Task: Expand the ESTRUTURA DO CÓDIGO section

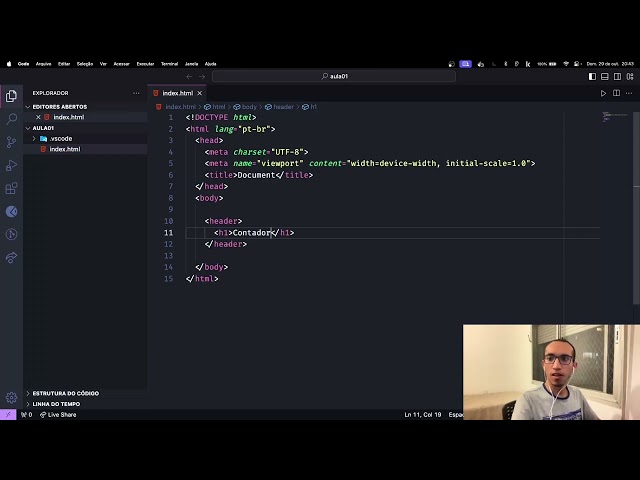Action: [x=65, y=393]
